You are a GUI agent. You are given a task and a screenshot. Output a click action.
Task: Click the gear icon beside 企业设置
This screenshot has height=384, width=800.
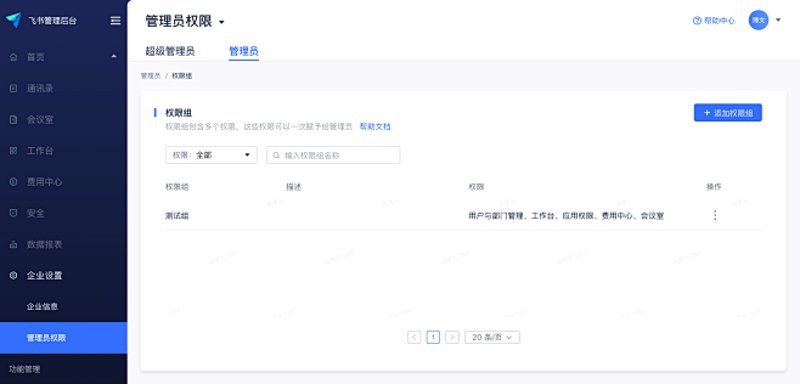pyautogui.click(x=14, y=275)
